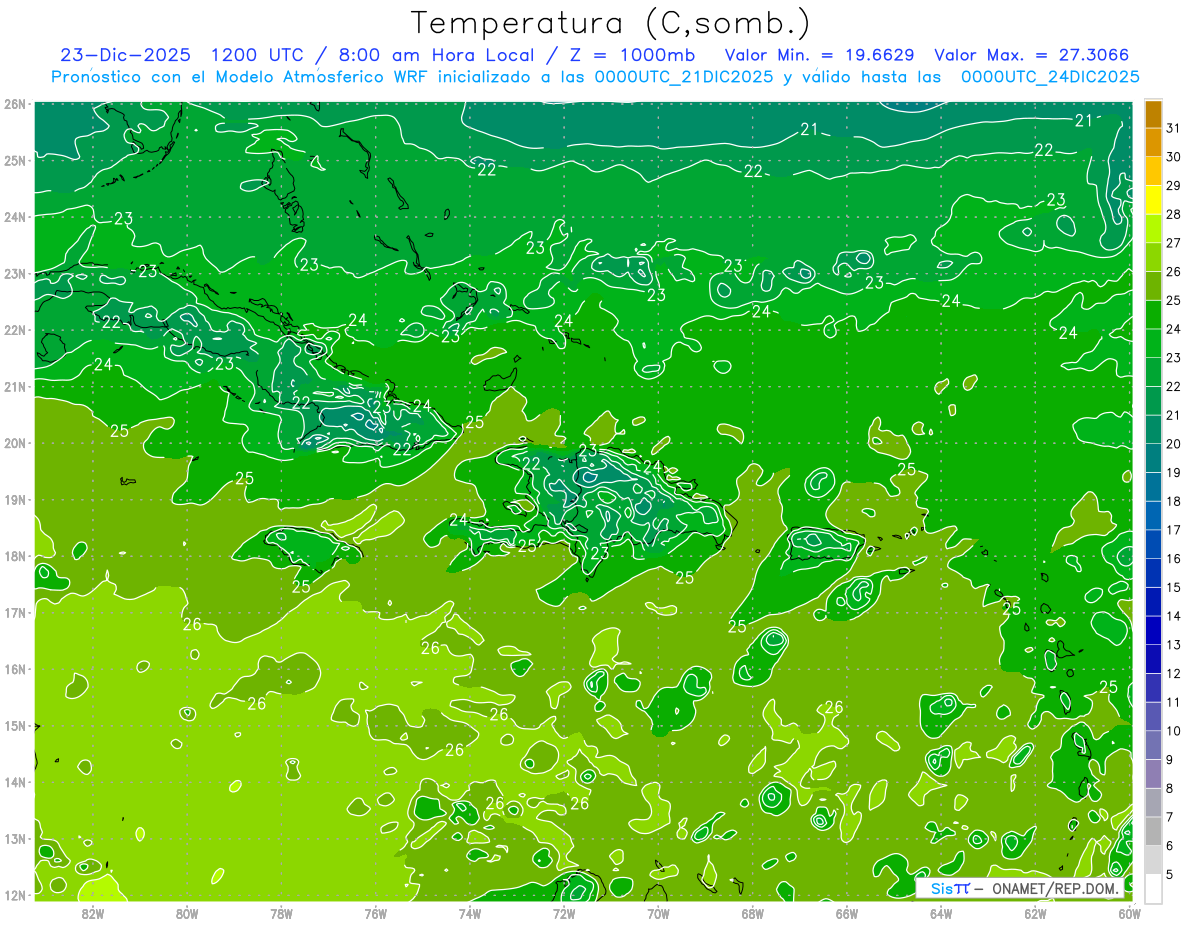1200x927 pixels.
Task: Click the "16" label on the color scale
Action: point(1173,559)
